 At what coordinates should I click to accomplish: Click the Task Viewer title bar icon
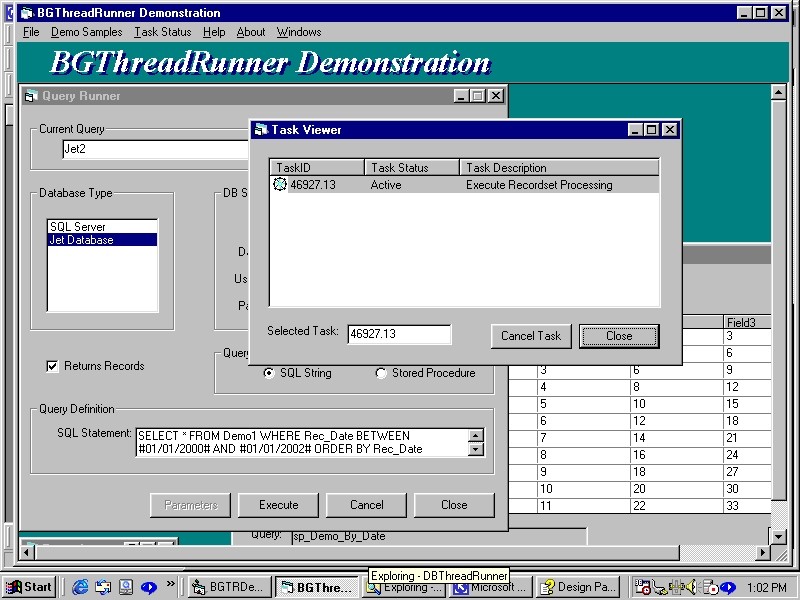[261, 130]
